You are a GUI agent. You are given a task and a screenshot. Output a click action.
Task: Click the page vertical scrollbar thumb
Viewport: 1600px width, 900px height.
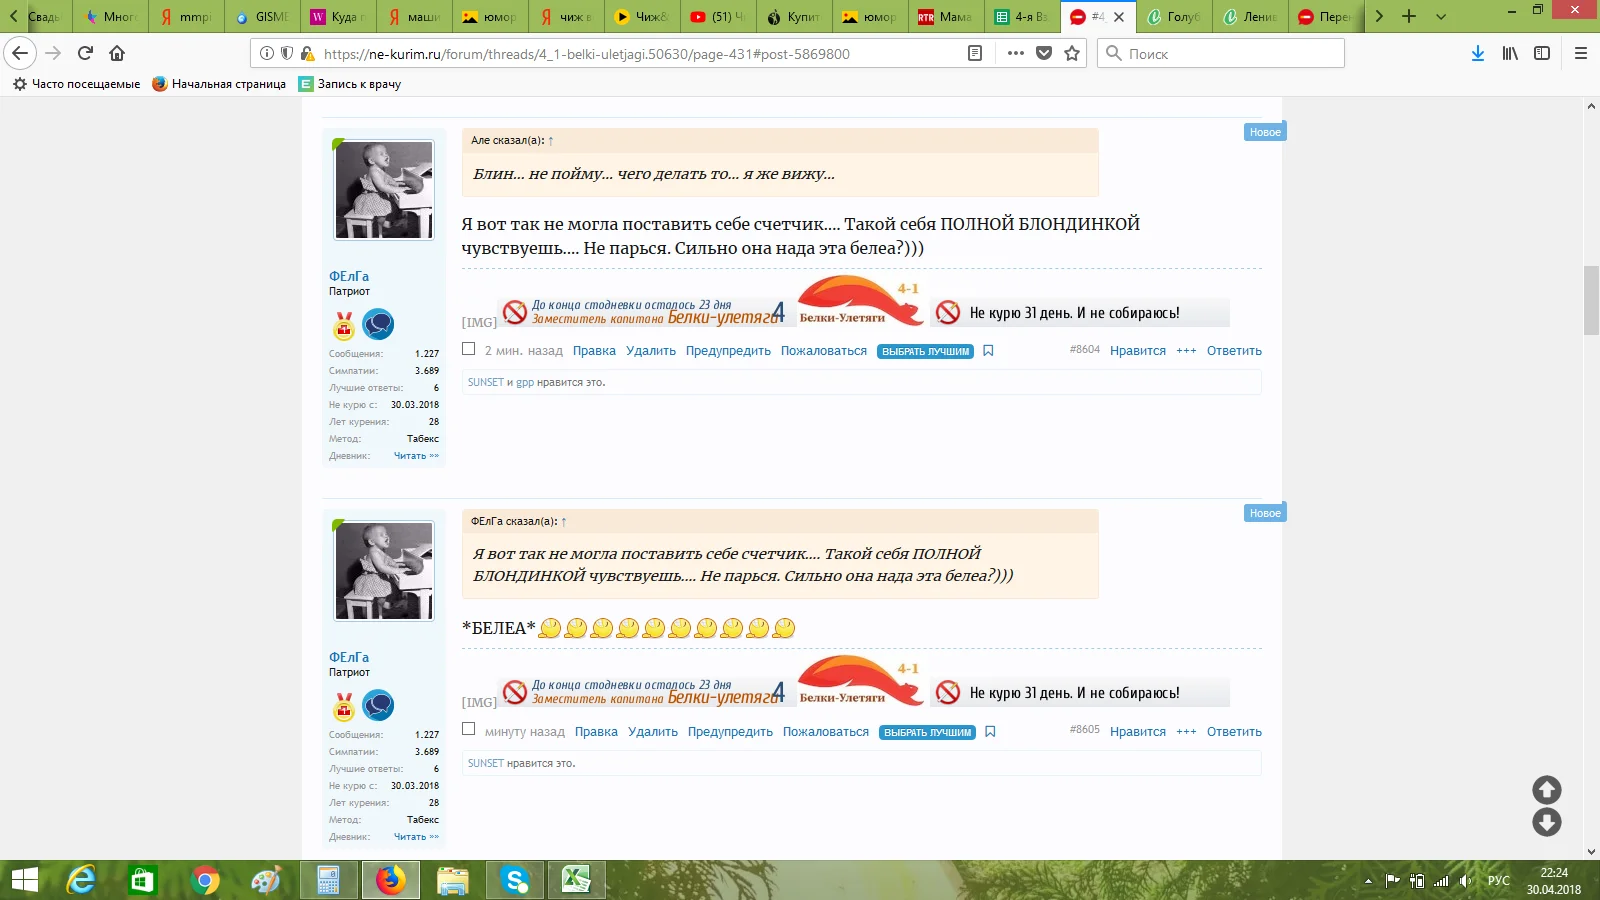pos(1591,301)
